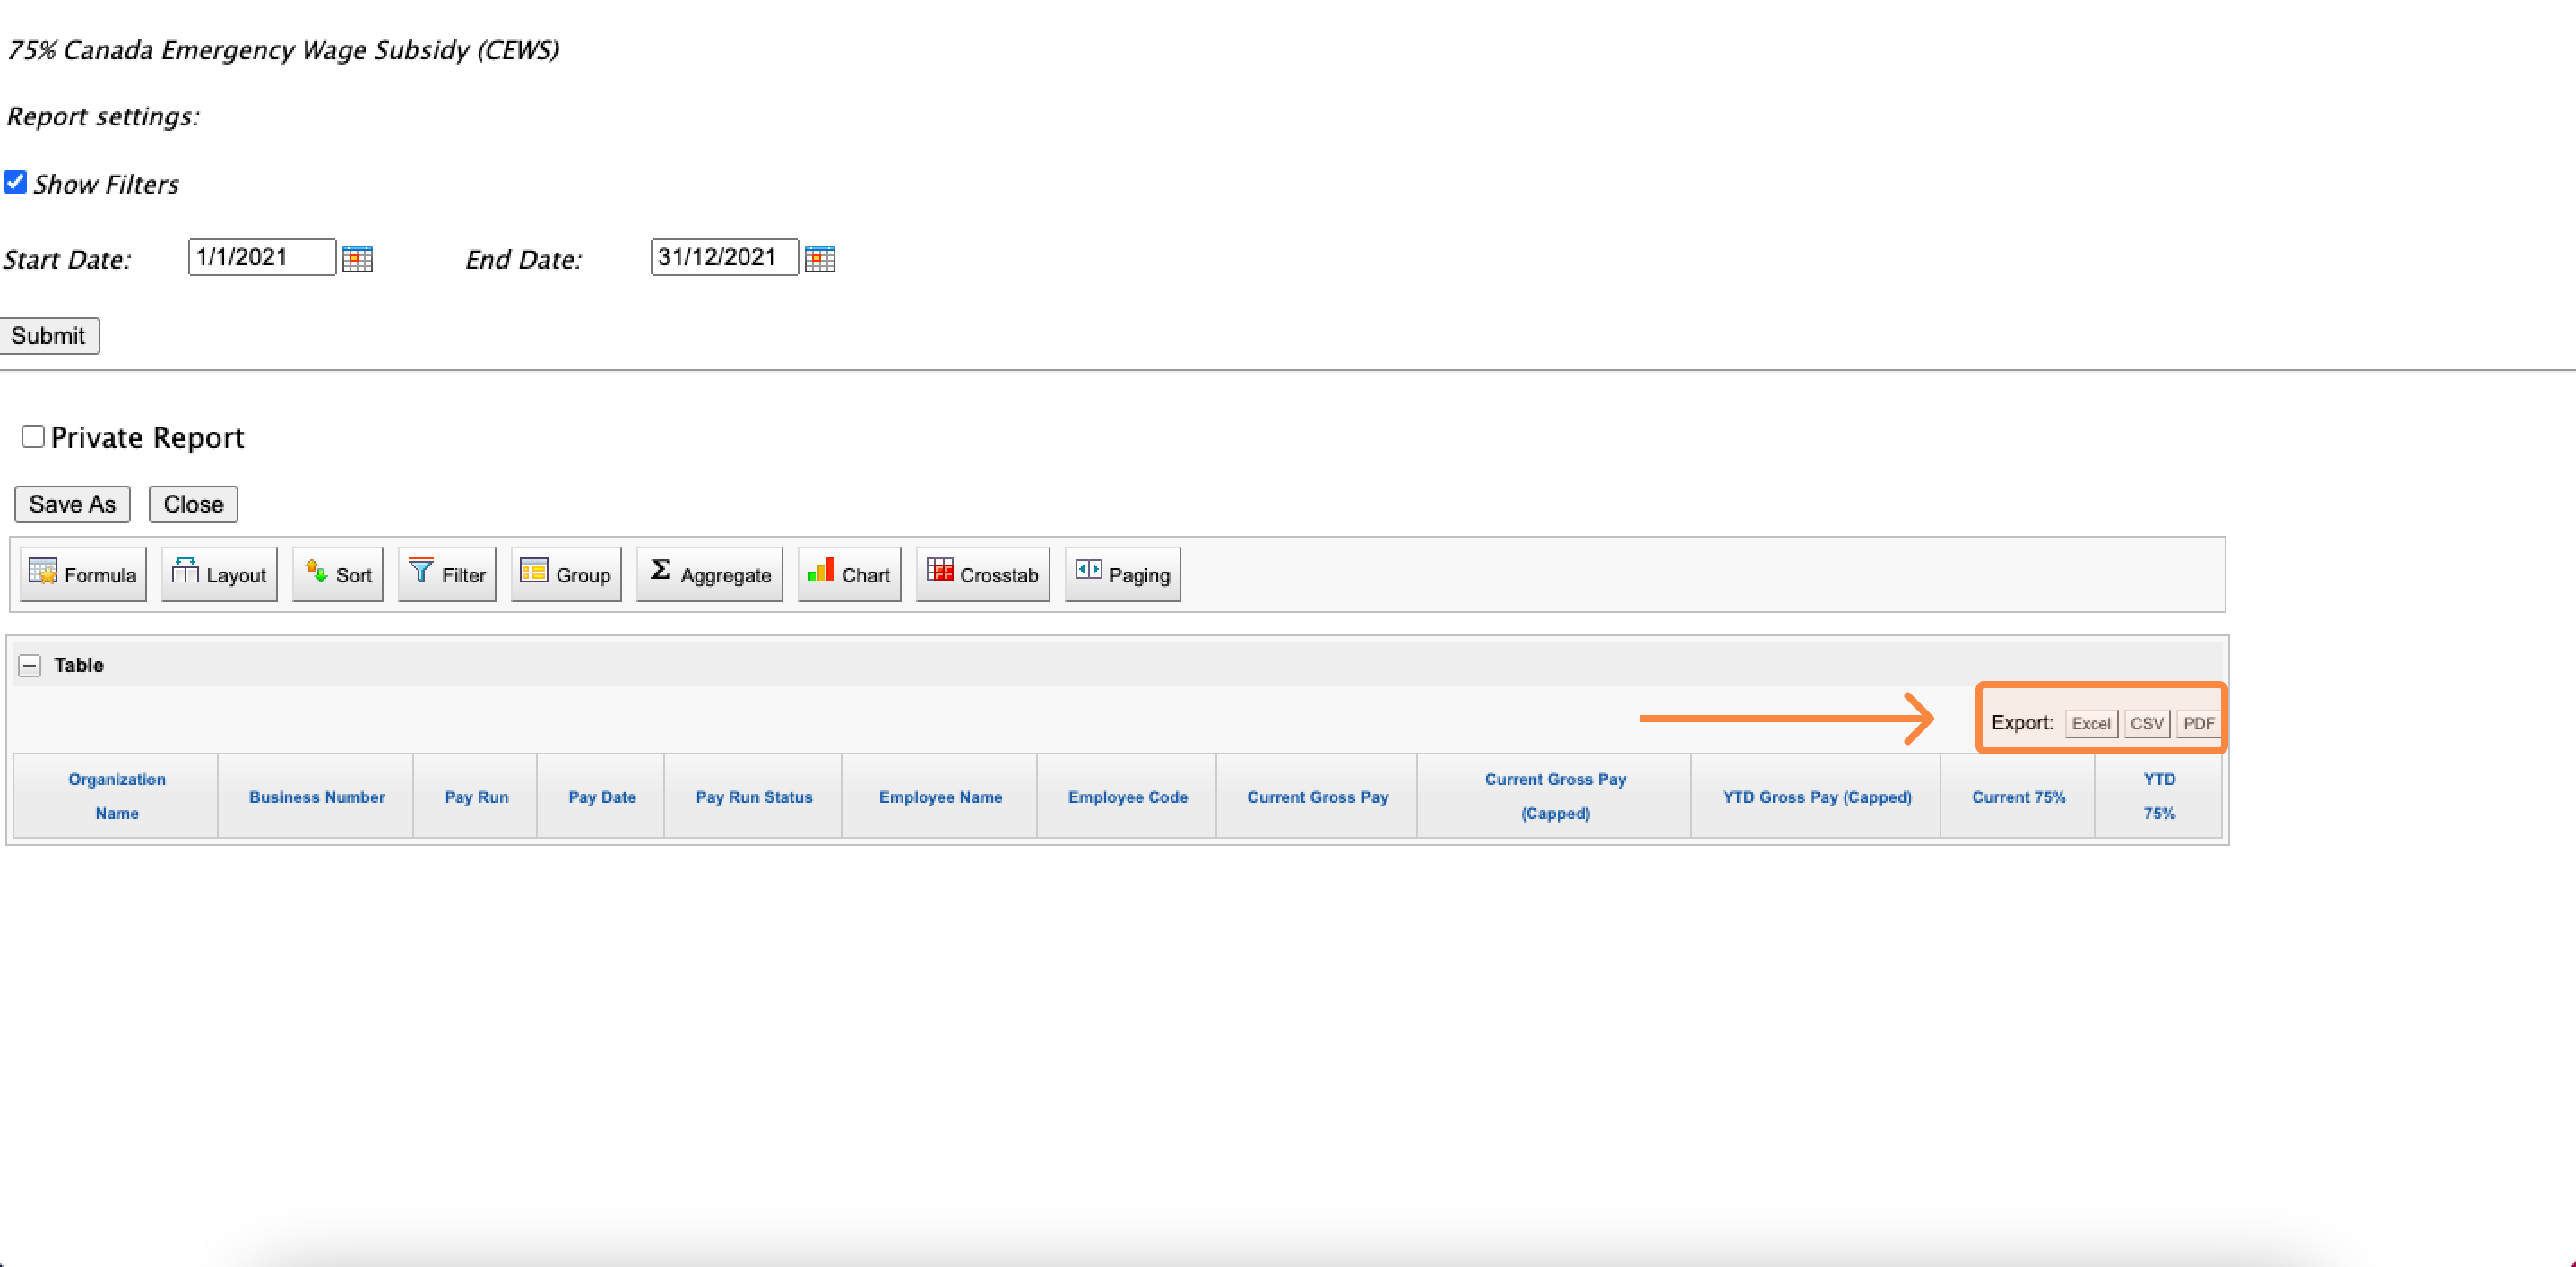This screenshot has height=1267, width=2576.
Task: Open the Layout tool
Action: click(x=219, y=574)
